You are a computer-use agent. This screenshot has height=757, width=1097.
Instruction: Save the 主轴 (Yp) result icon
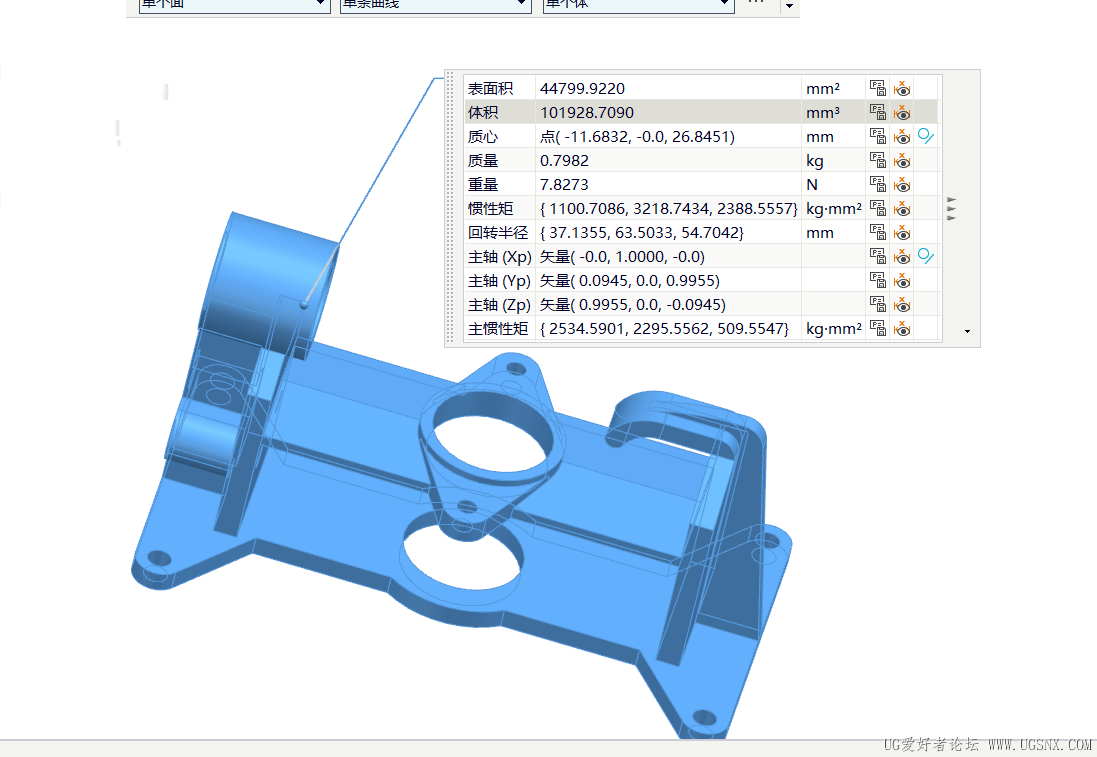tap(877, 280)
